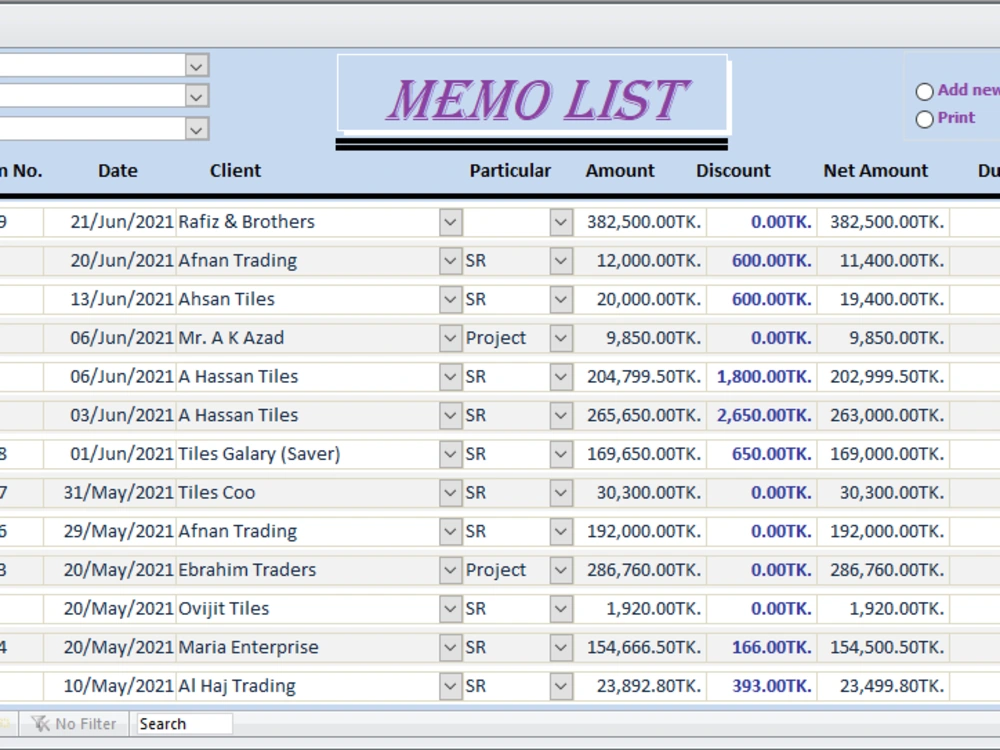This screenshot has width=1000, height=750.
Task: Click the Discount column header
Action: point(733,171)
